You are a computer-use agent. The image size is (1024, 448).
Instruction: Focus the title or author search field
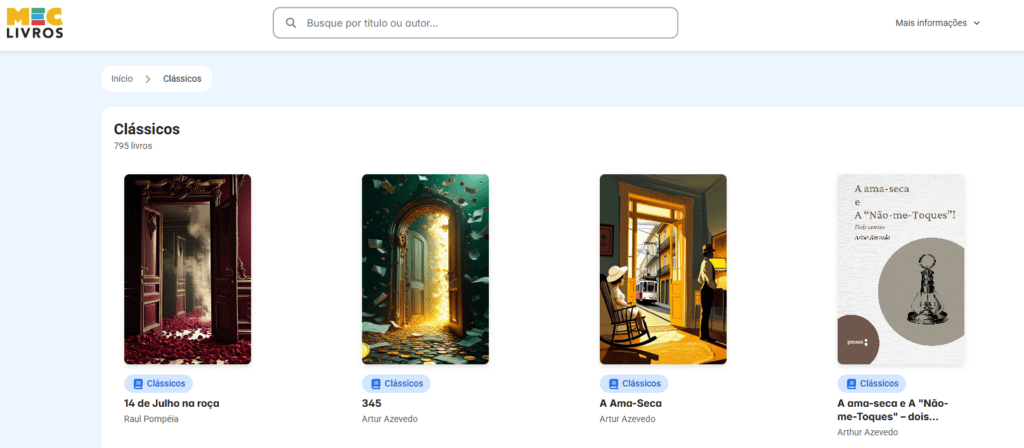click(475, 23)
